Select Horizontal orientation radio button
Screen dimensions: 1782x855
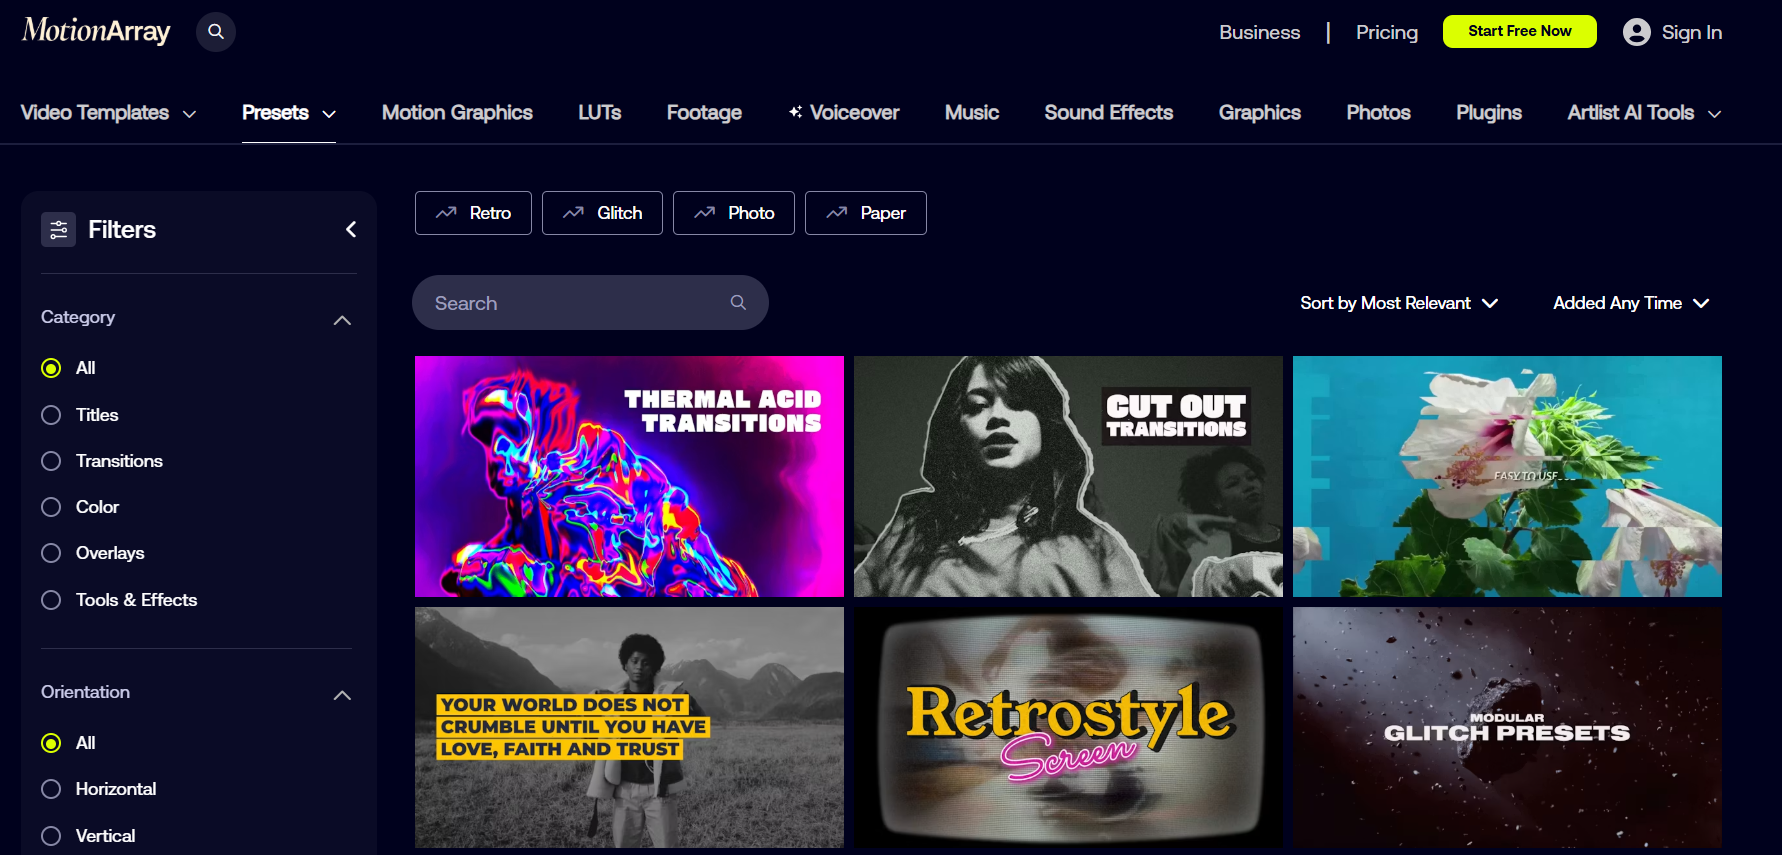tap(51, 789)
